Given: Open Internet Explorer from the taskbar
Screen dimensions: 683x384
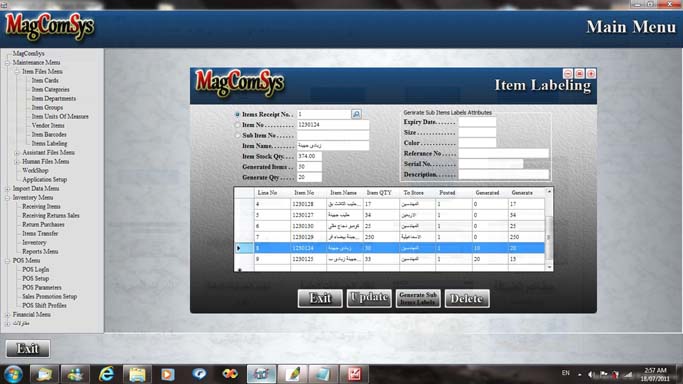Looking at the screenshot, I should pos(106,374).
